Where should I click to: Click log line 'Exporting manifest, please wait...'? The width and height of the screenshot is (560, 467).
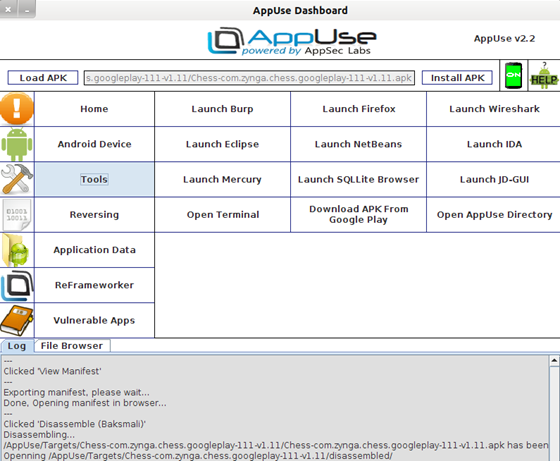click(x=76, y=392)
